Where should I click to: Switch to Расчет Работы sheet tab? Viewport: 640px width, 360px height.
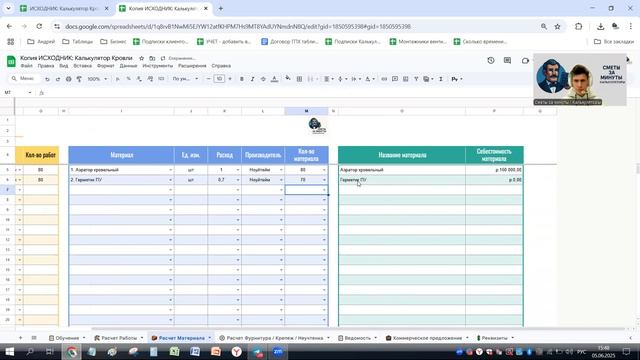[x=119, y=338]
